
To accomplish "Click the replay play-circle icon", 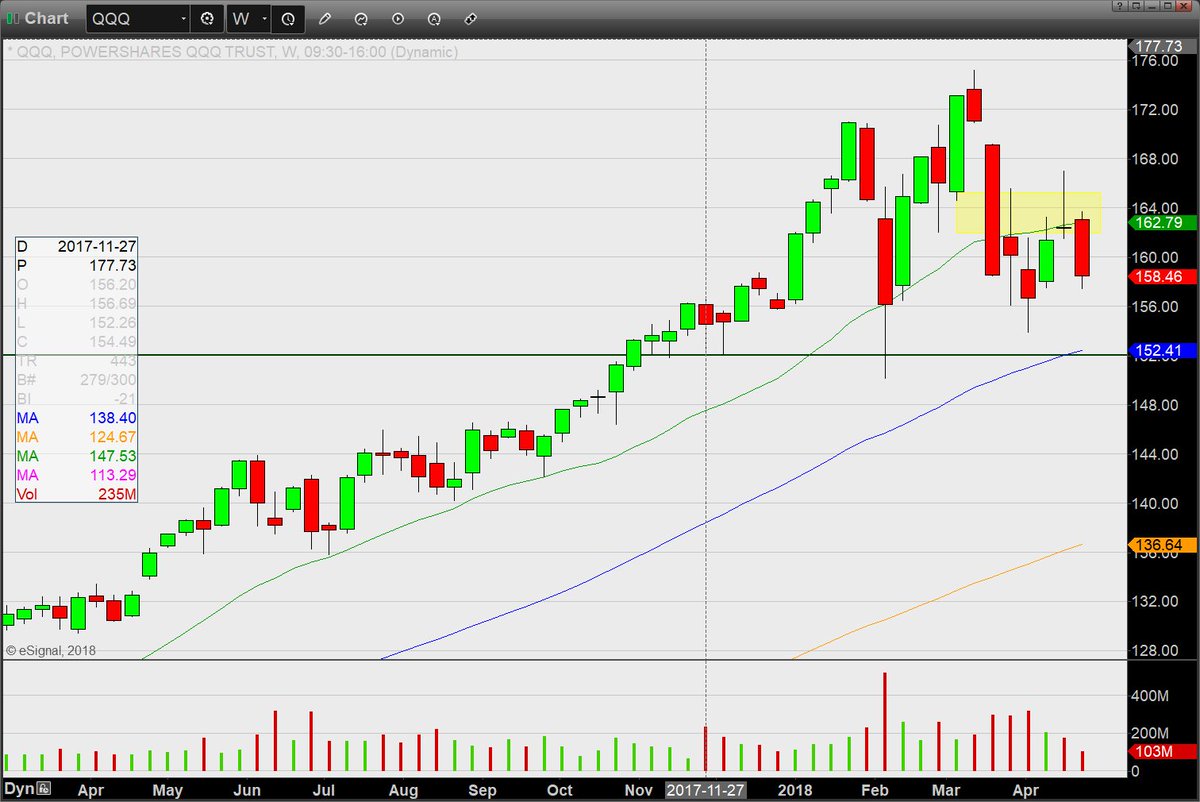I will pos(398,18).
